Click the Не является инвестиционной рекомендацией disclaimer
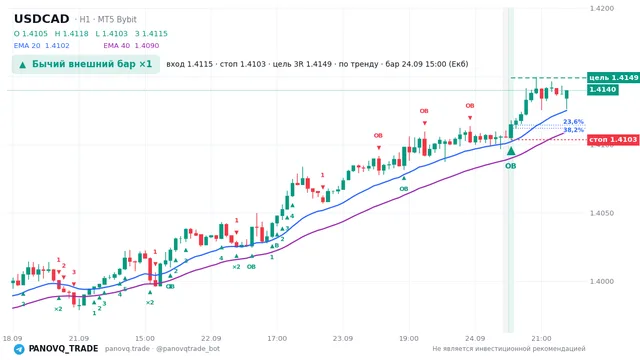The height and width of the screenshot is (360, 640). (x=509, y=349)
